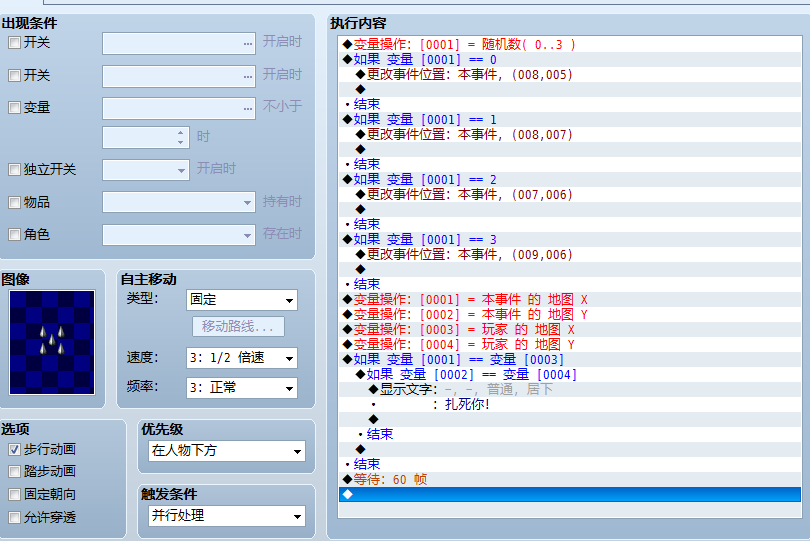The height and width of the screenshot is (541, 810).
Task: Select the spike event image thumbnail
Action: tap(52, 342)
